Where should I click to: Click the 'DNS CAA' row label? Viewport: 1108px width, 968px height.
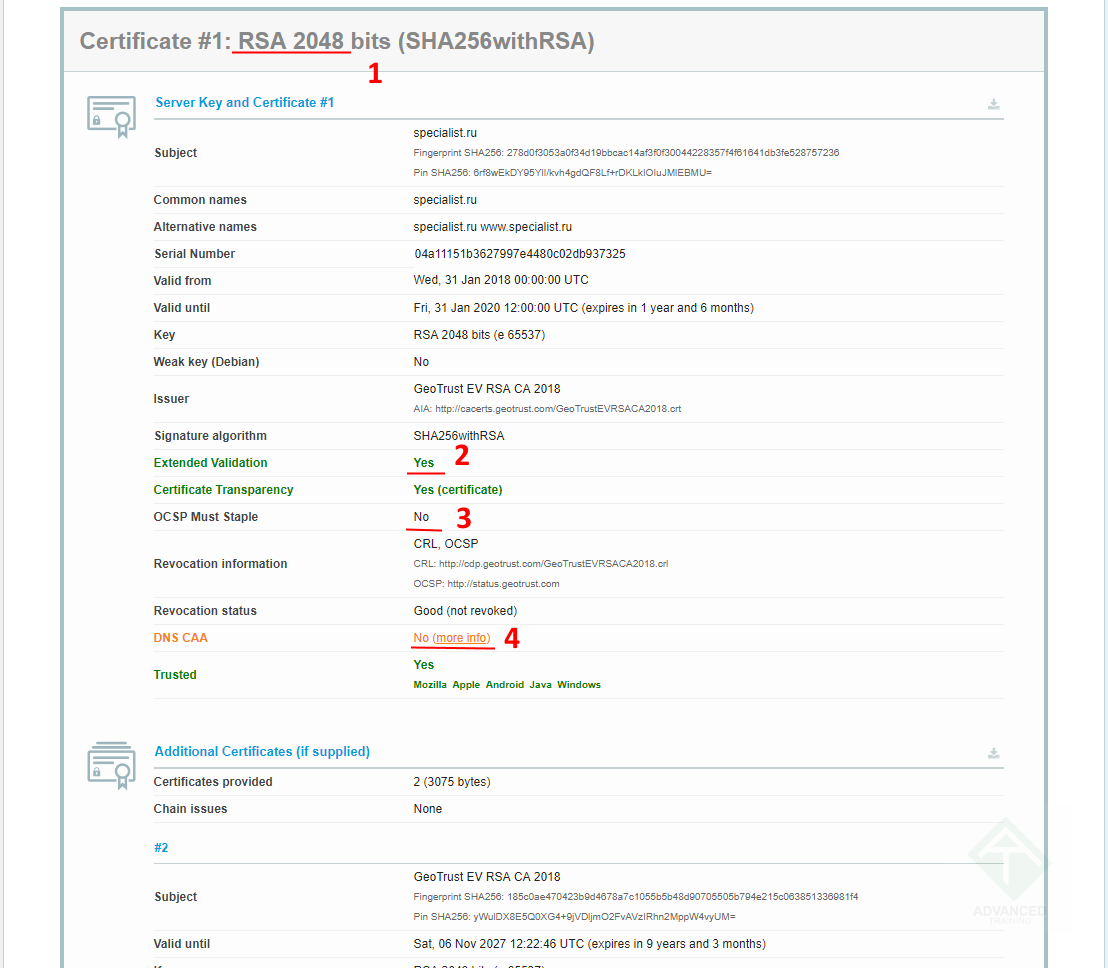[181, 638]
